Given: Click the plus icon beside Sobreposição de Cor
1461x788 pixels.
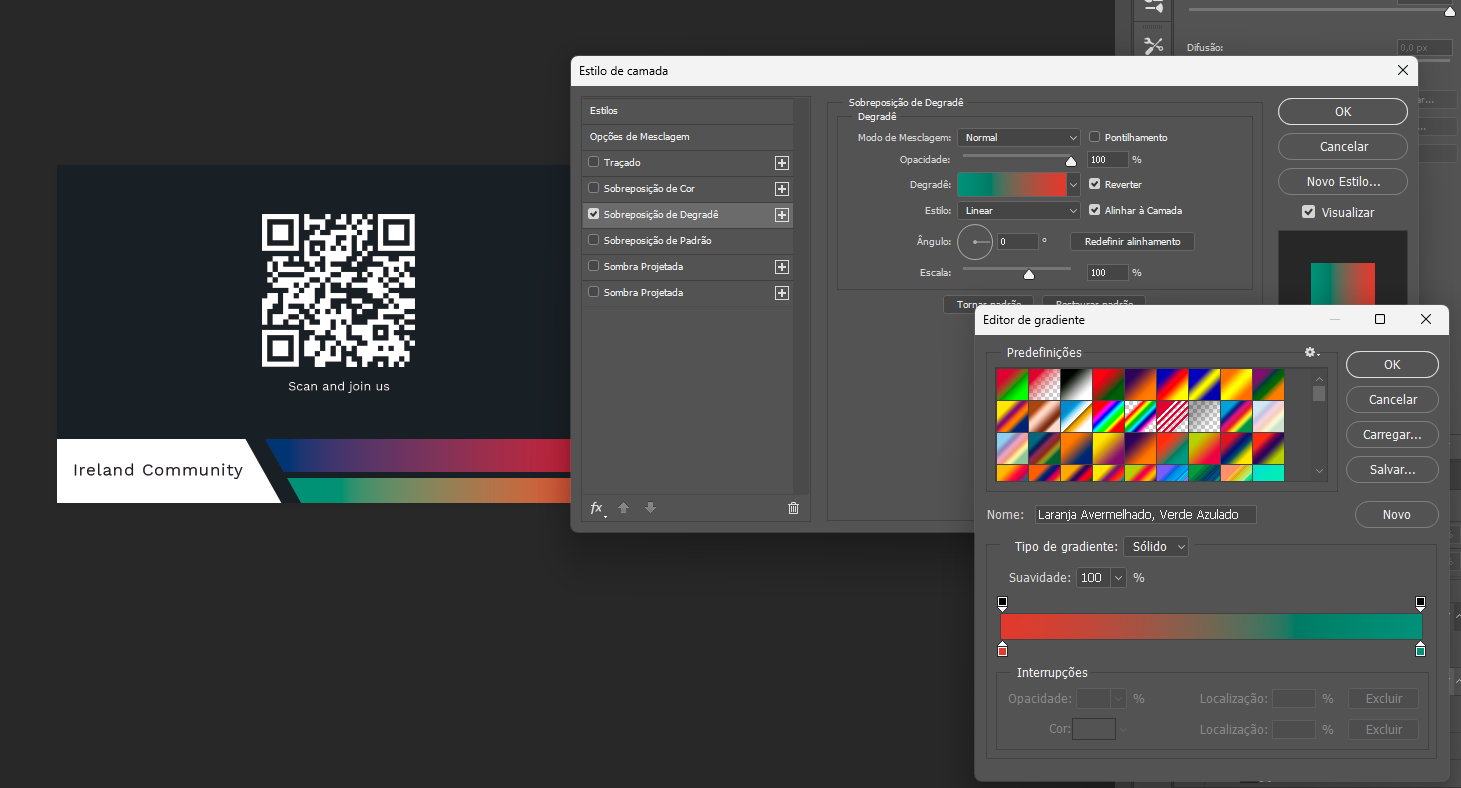Looking at the screenshot, I should point(782,189).
